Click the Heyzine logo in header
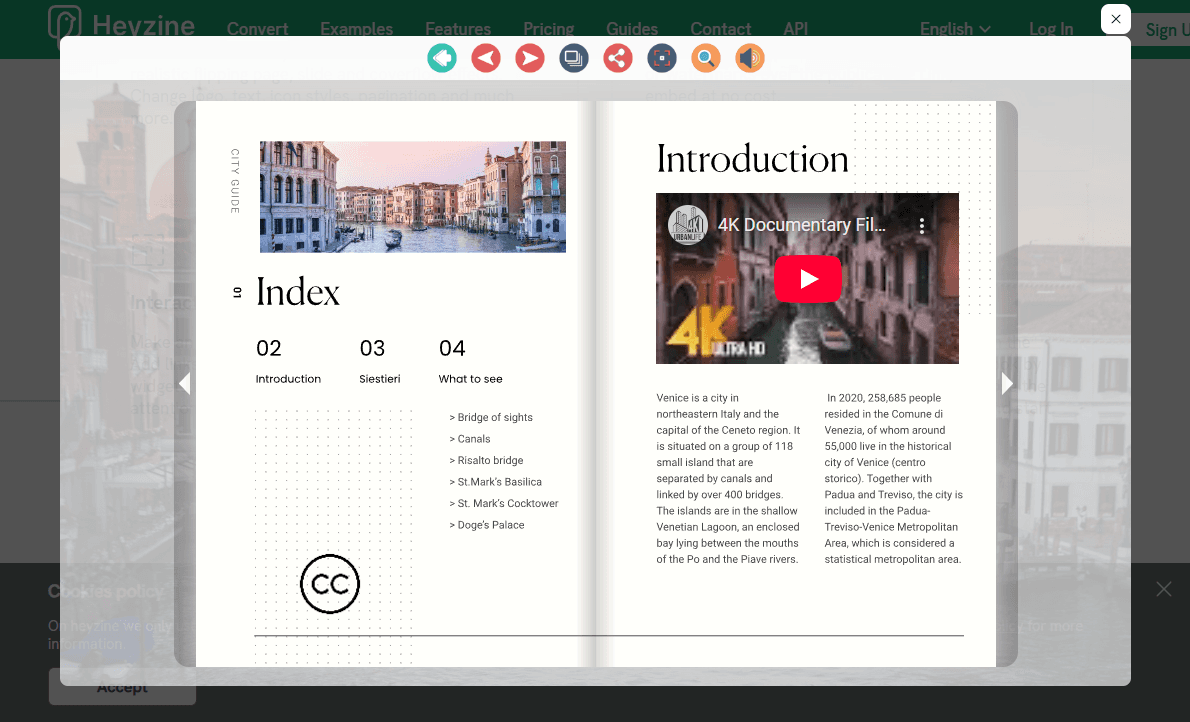Viewport: 1190px width, 722px height. tap(121, 26)
